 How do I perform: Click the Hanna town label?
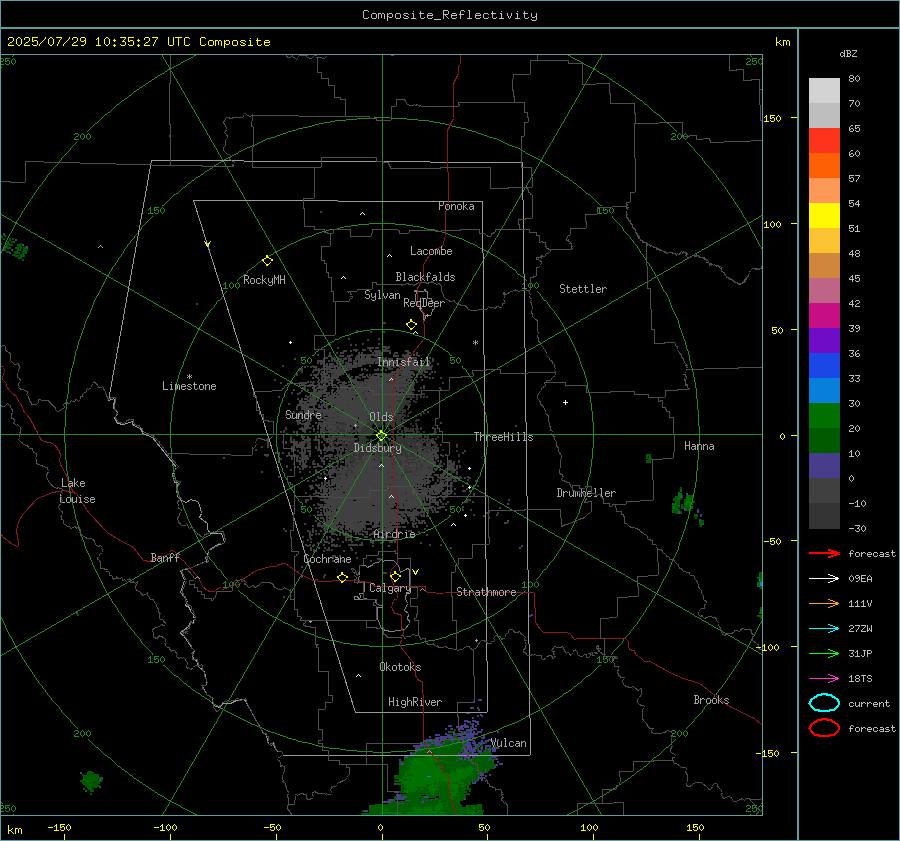(699, 446)
